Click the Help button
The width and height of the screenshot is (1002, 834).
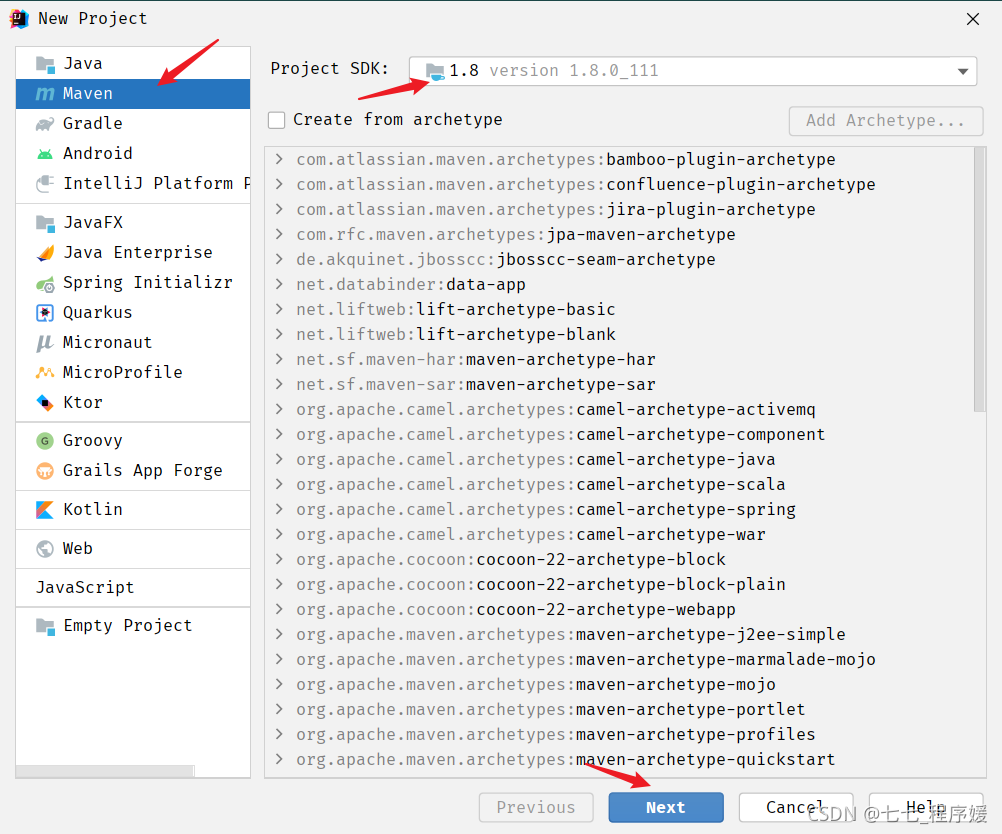pyautogui.click(x=925, y=808)
